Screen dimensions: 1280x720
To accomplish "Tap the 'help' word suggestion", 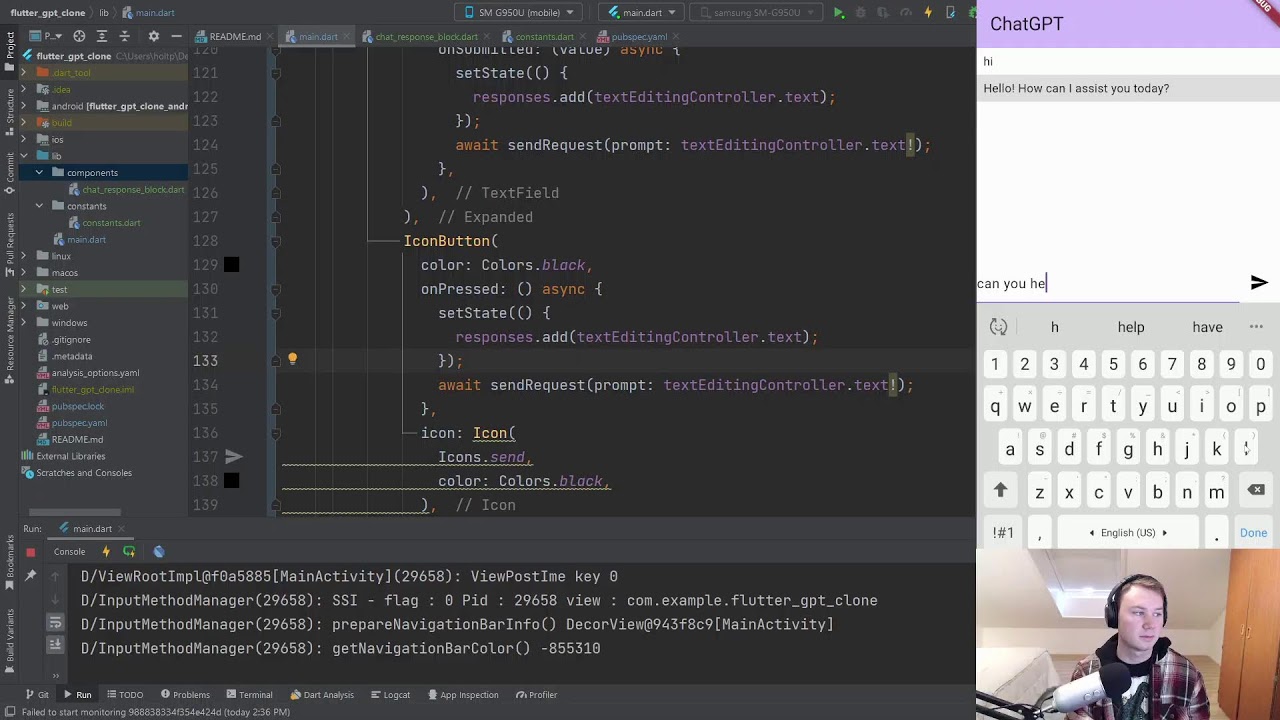I will click(1131, 327).
